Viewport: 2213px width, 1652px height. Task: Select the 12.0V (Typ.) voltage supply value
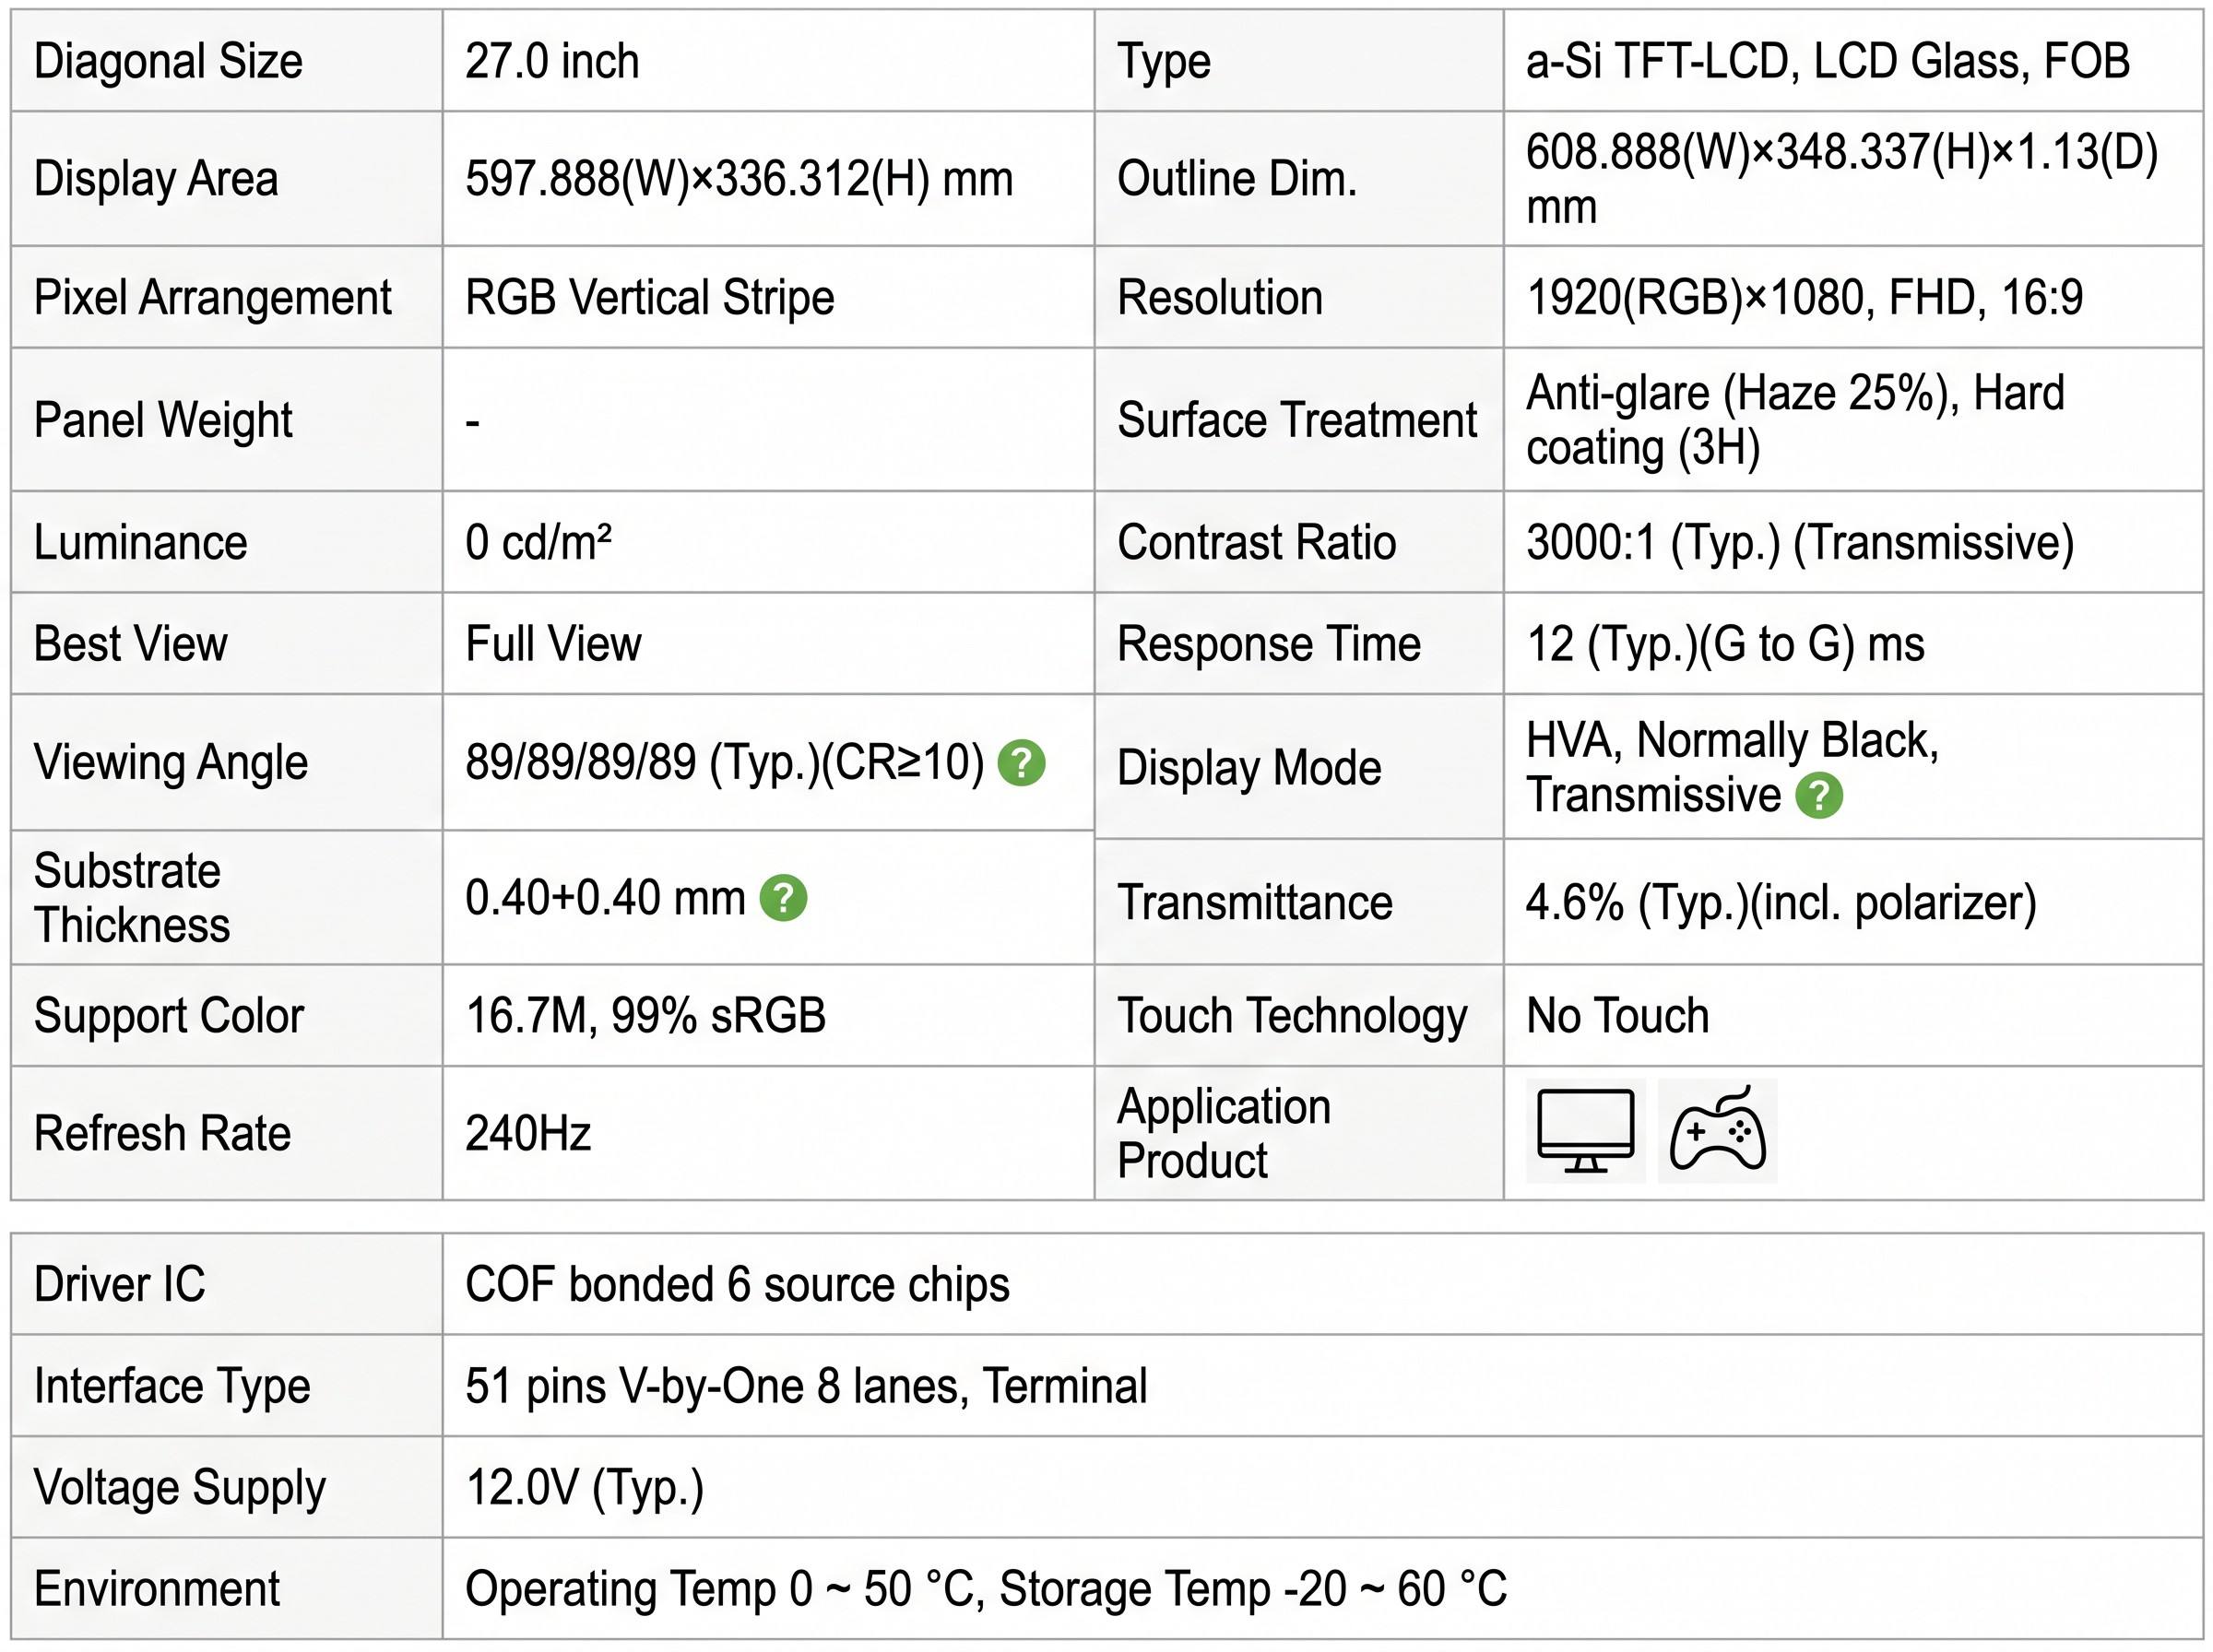(x=585, y=1487)
